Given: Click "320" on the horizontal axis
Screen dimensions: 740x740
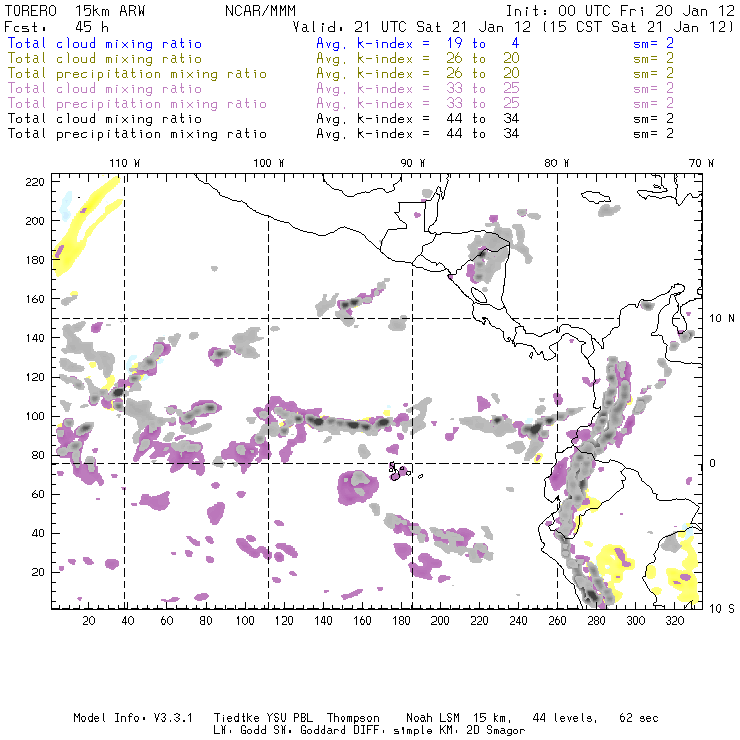Looking at the screenshot, I should 674,621.
